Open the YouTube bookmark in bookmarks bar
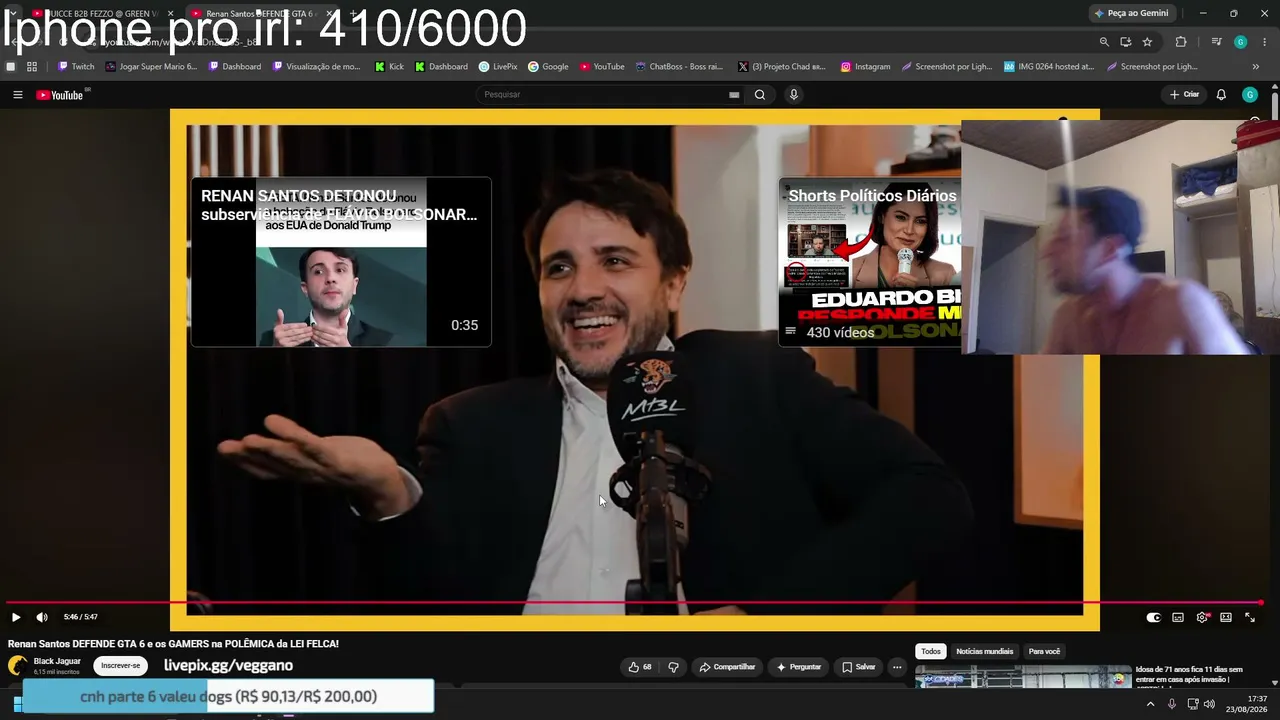The image size is (1280, 720). (601, 67)
